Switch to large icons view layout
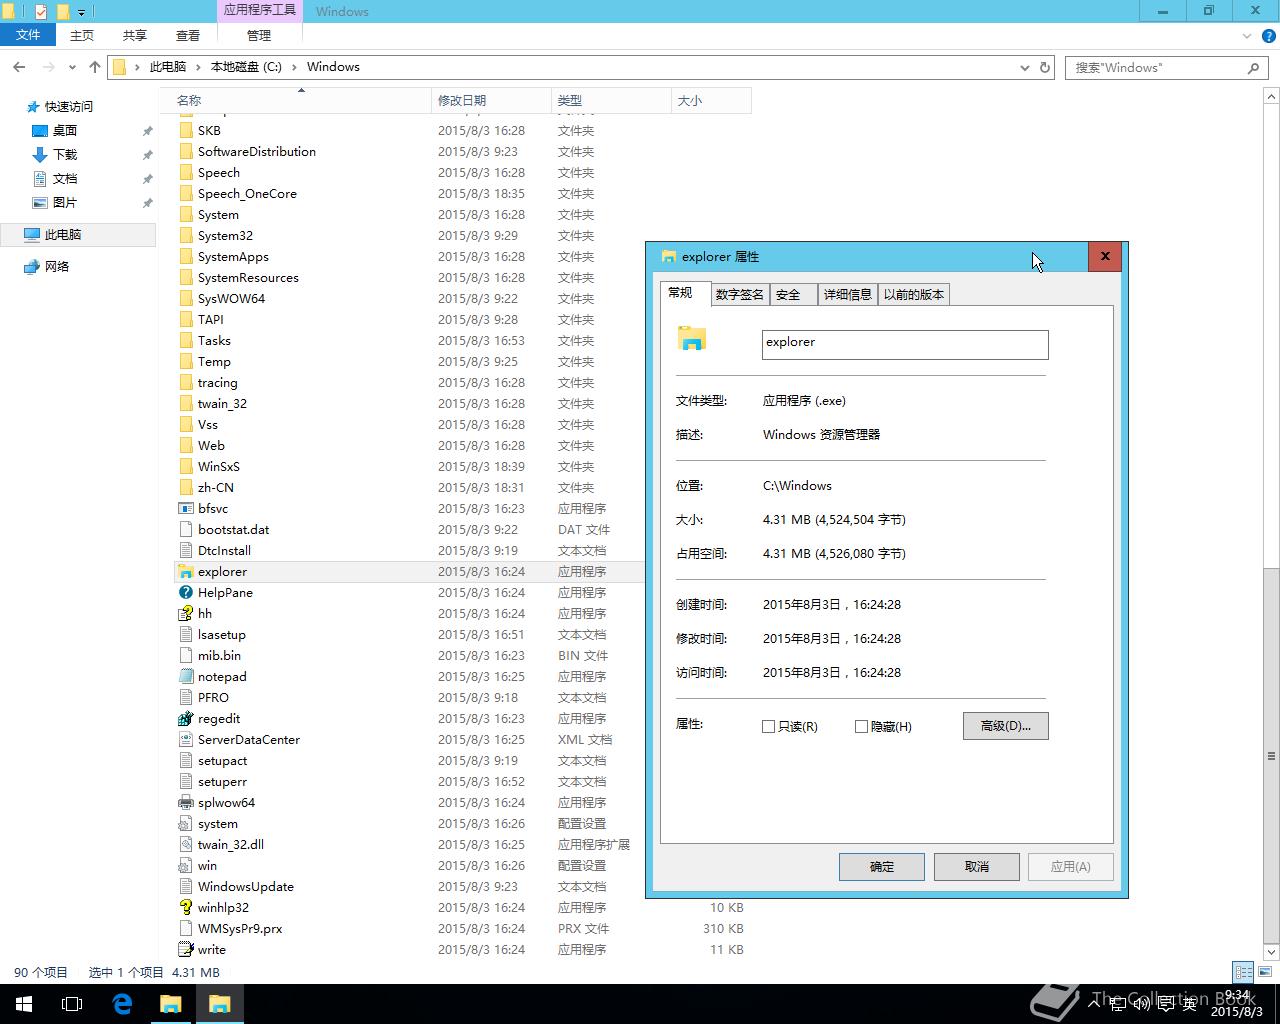 coord(1265,972)
